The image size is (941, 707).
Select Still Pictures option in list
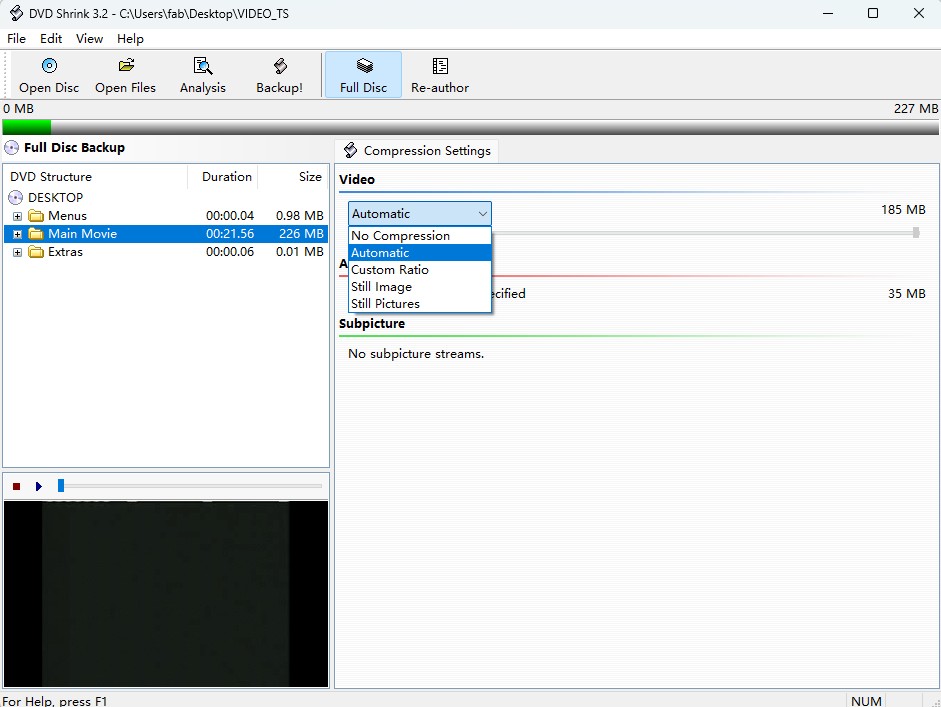click(x=385, y=304)
